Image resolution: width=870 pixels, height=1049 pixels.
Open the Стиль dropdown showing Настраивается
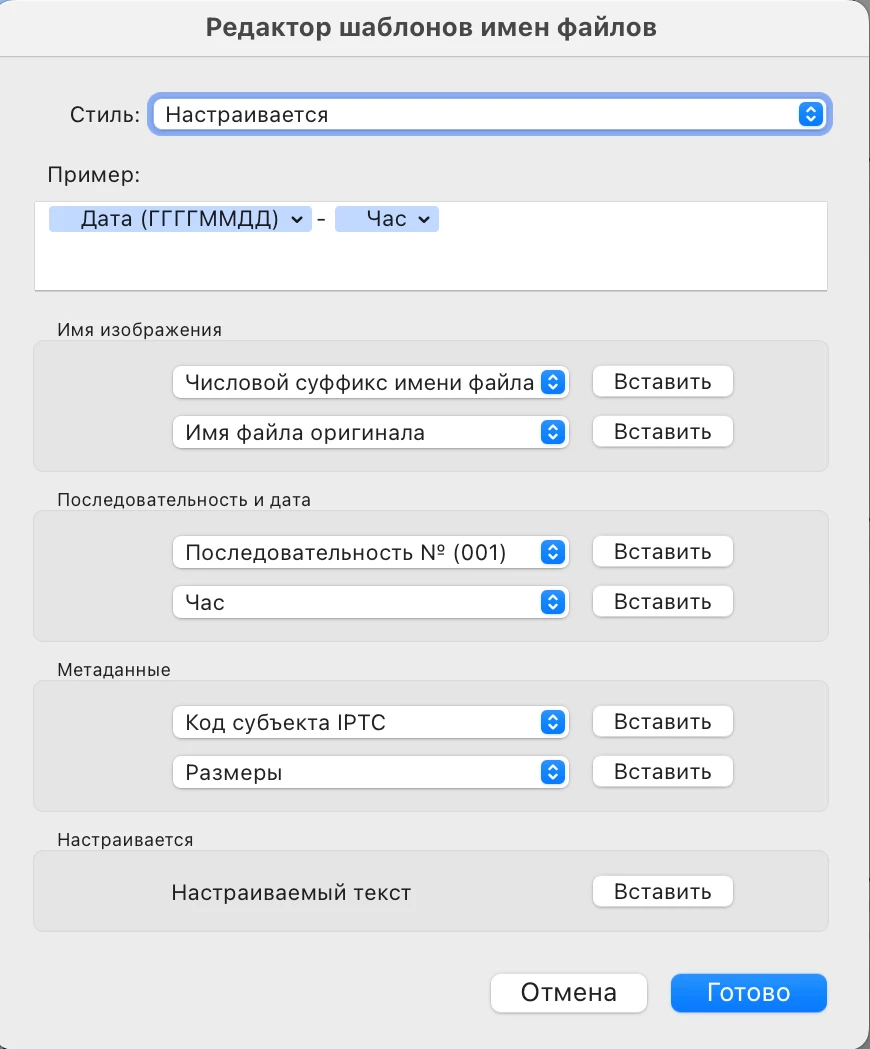click(x=489, y=114)
